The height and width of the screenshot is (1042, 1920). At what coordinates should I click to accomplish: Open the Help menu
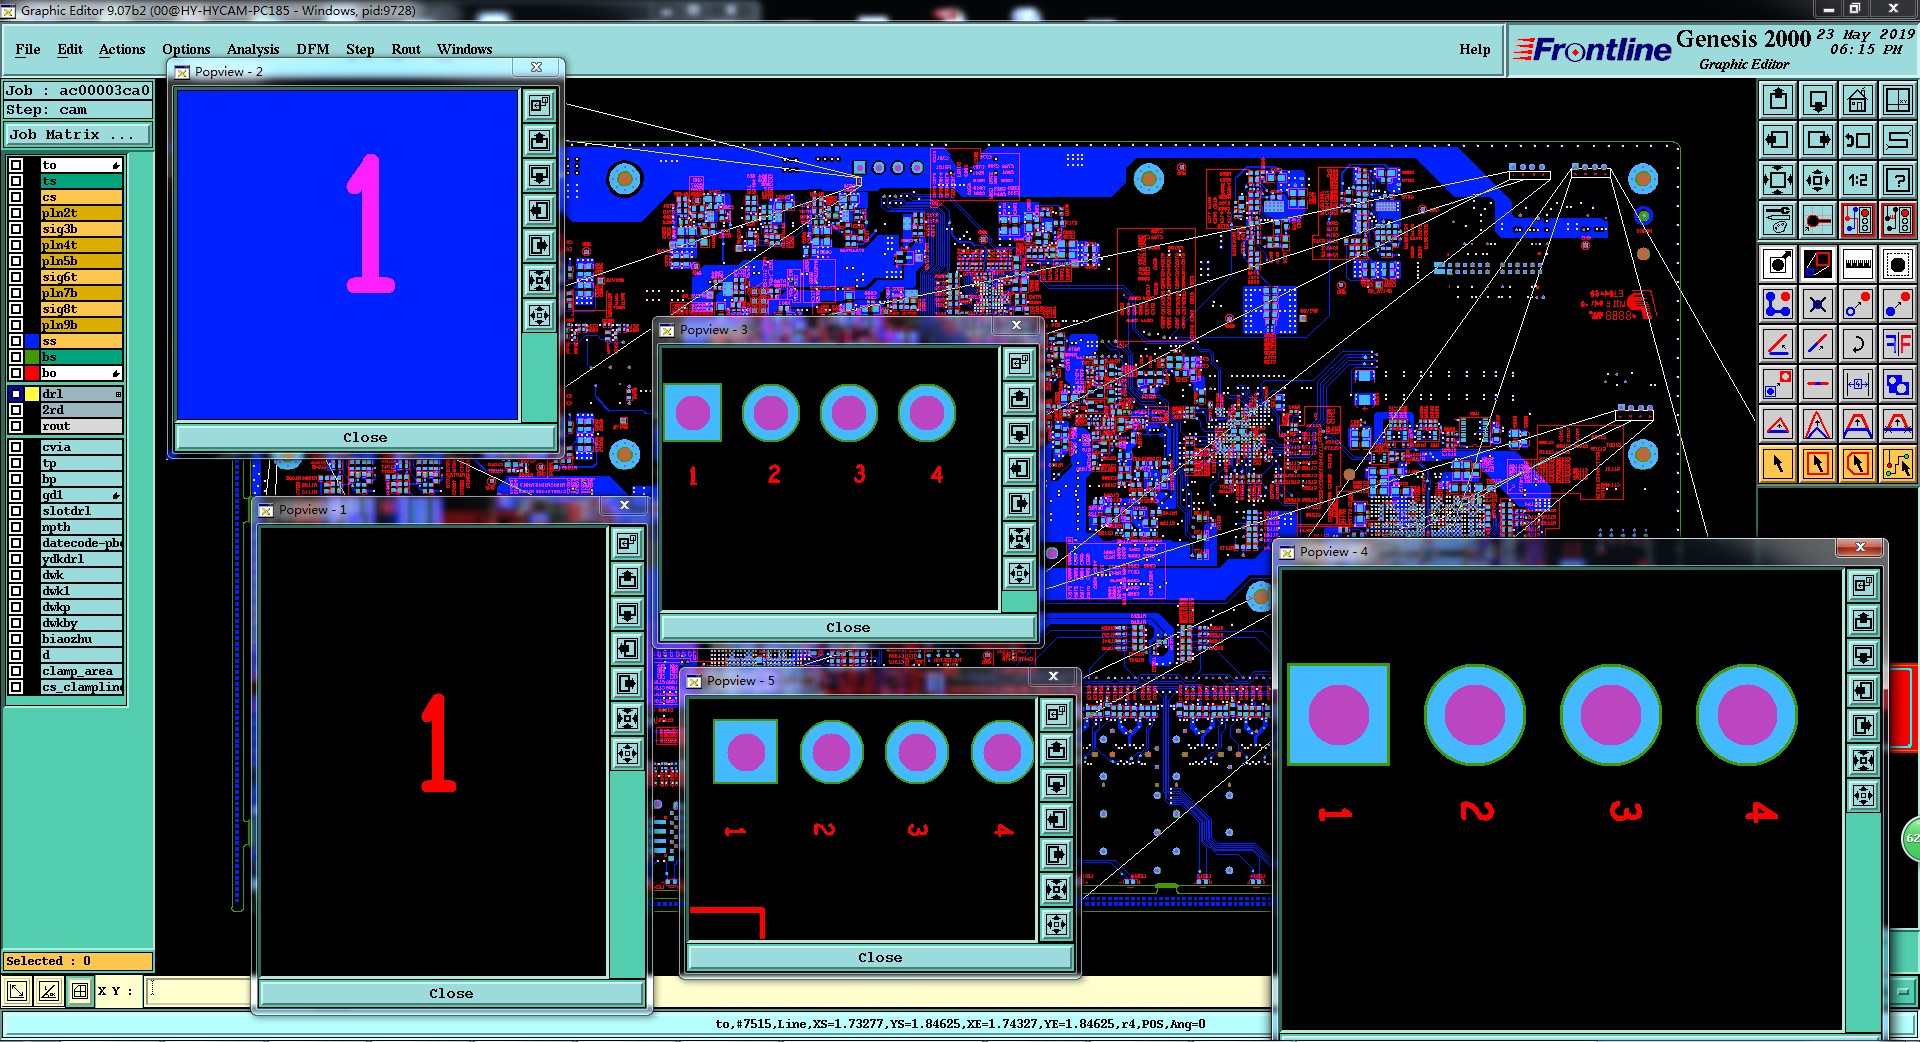(1474, 49)
